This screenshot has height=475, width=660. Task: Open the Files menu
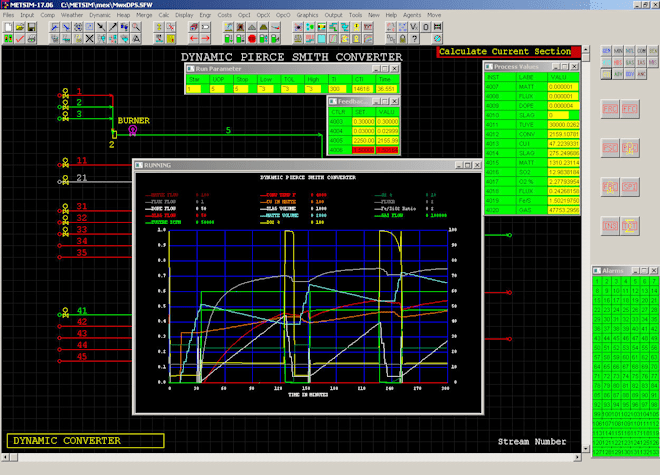(x=8, y=15)
